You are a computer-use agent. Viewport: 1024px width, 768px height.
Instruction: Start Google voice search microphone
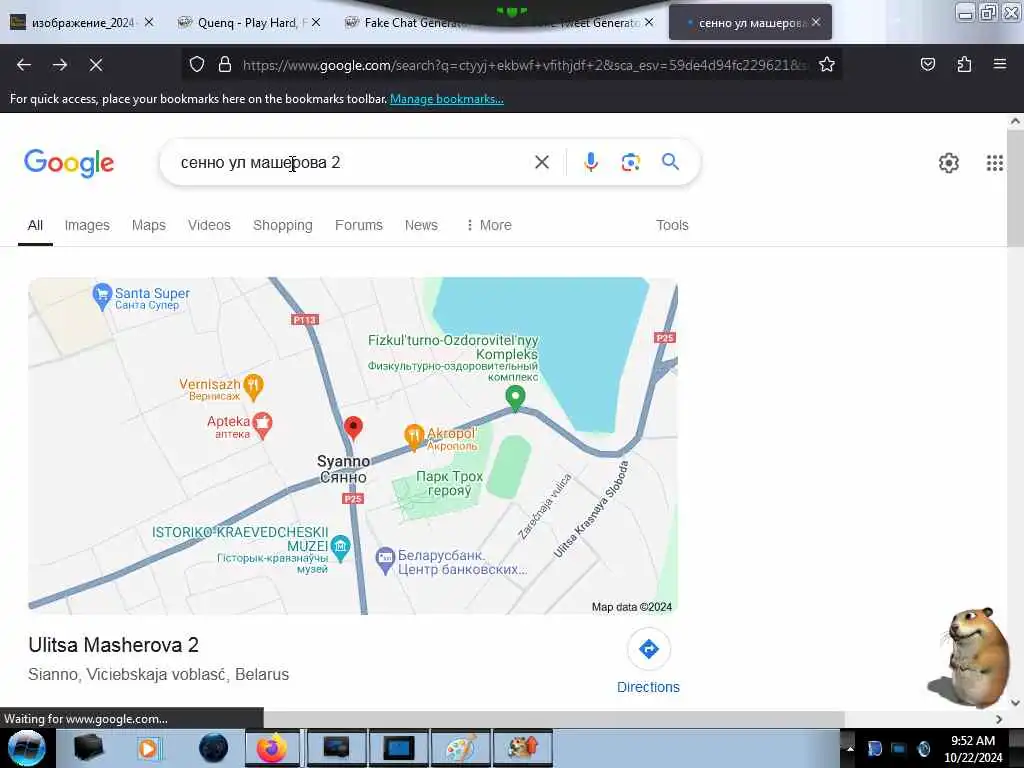591,162
